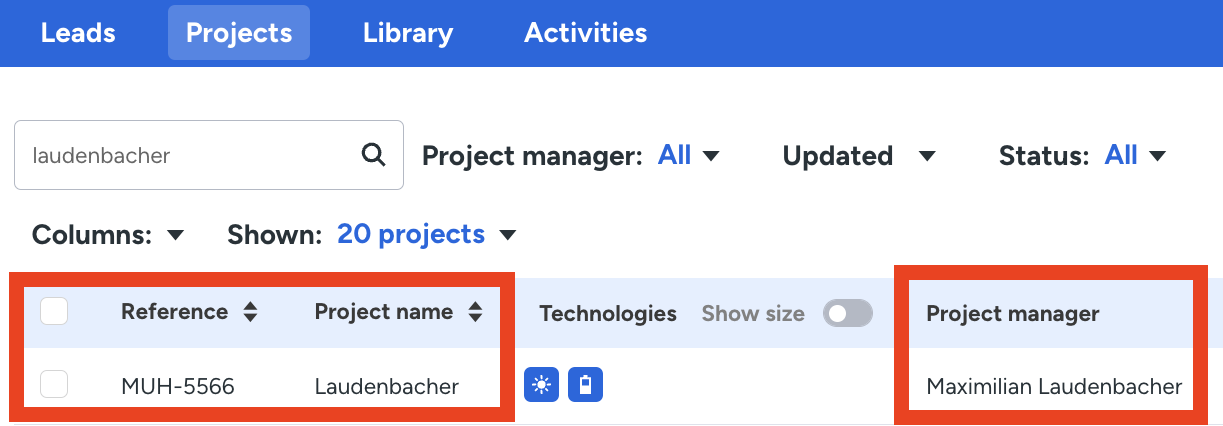This screenshot has height=426, width=1223.
Task: Go to the Activities tab
Action: click(x=585, y=33)
